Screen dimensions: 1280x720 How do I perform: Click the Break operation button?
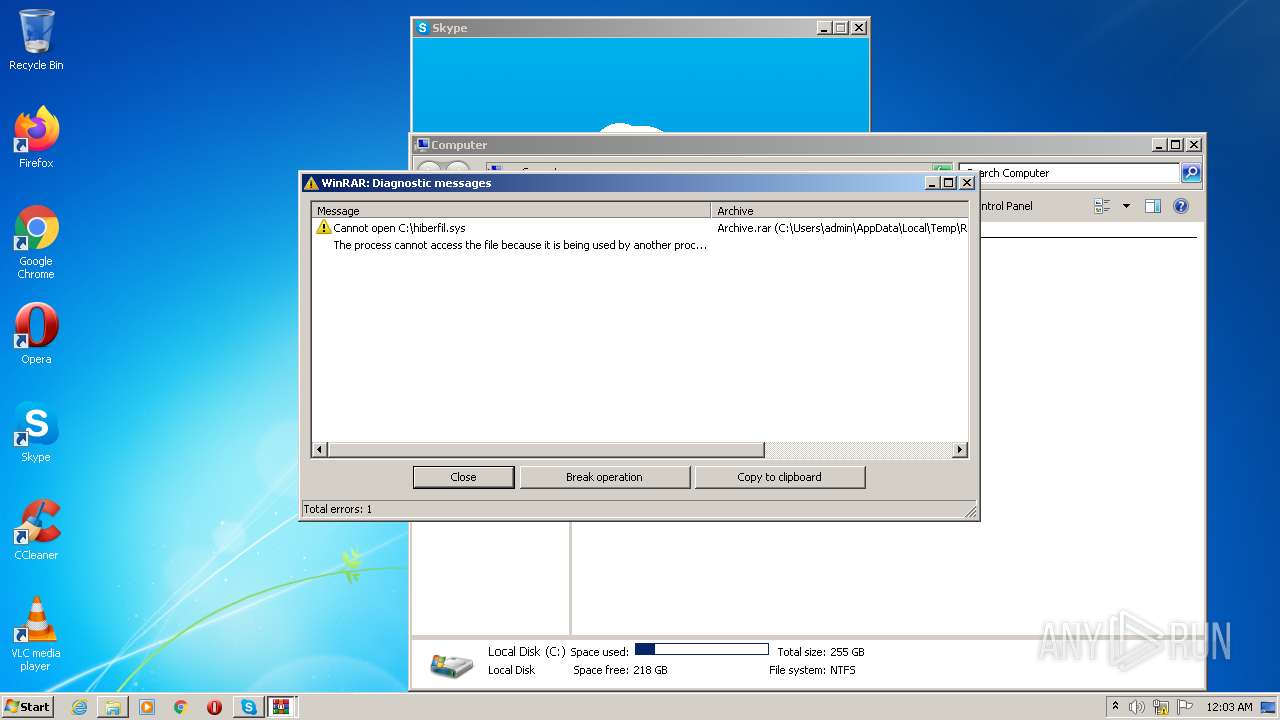pyautogui.click(x=604, y=477)
